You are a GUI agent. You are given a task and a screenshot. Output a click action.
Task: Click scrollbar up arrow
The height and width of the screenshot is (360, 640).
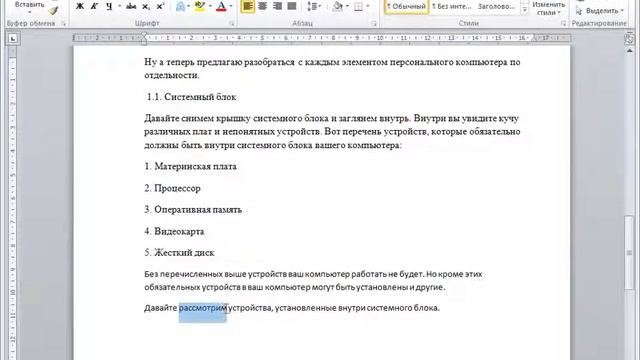coord(629,50)
